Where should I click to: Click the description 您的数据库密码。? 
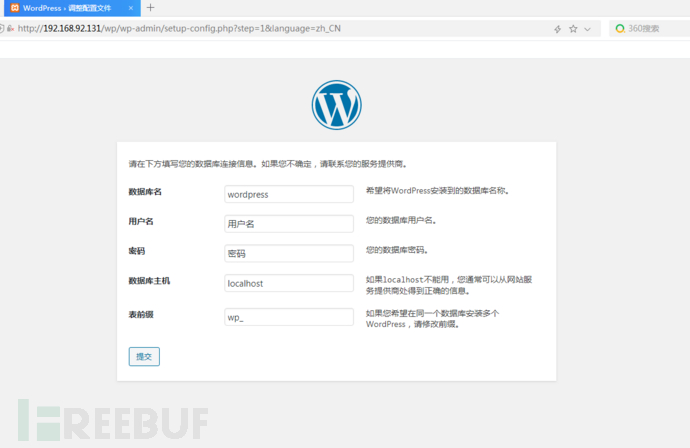pos(397,250)
